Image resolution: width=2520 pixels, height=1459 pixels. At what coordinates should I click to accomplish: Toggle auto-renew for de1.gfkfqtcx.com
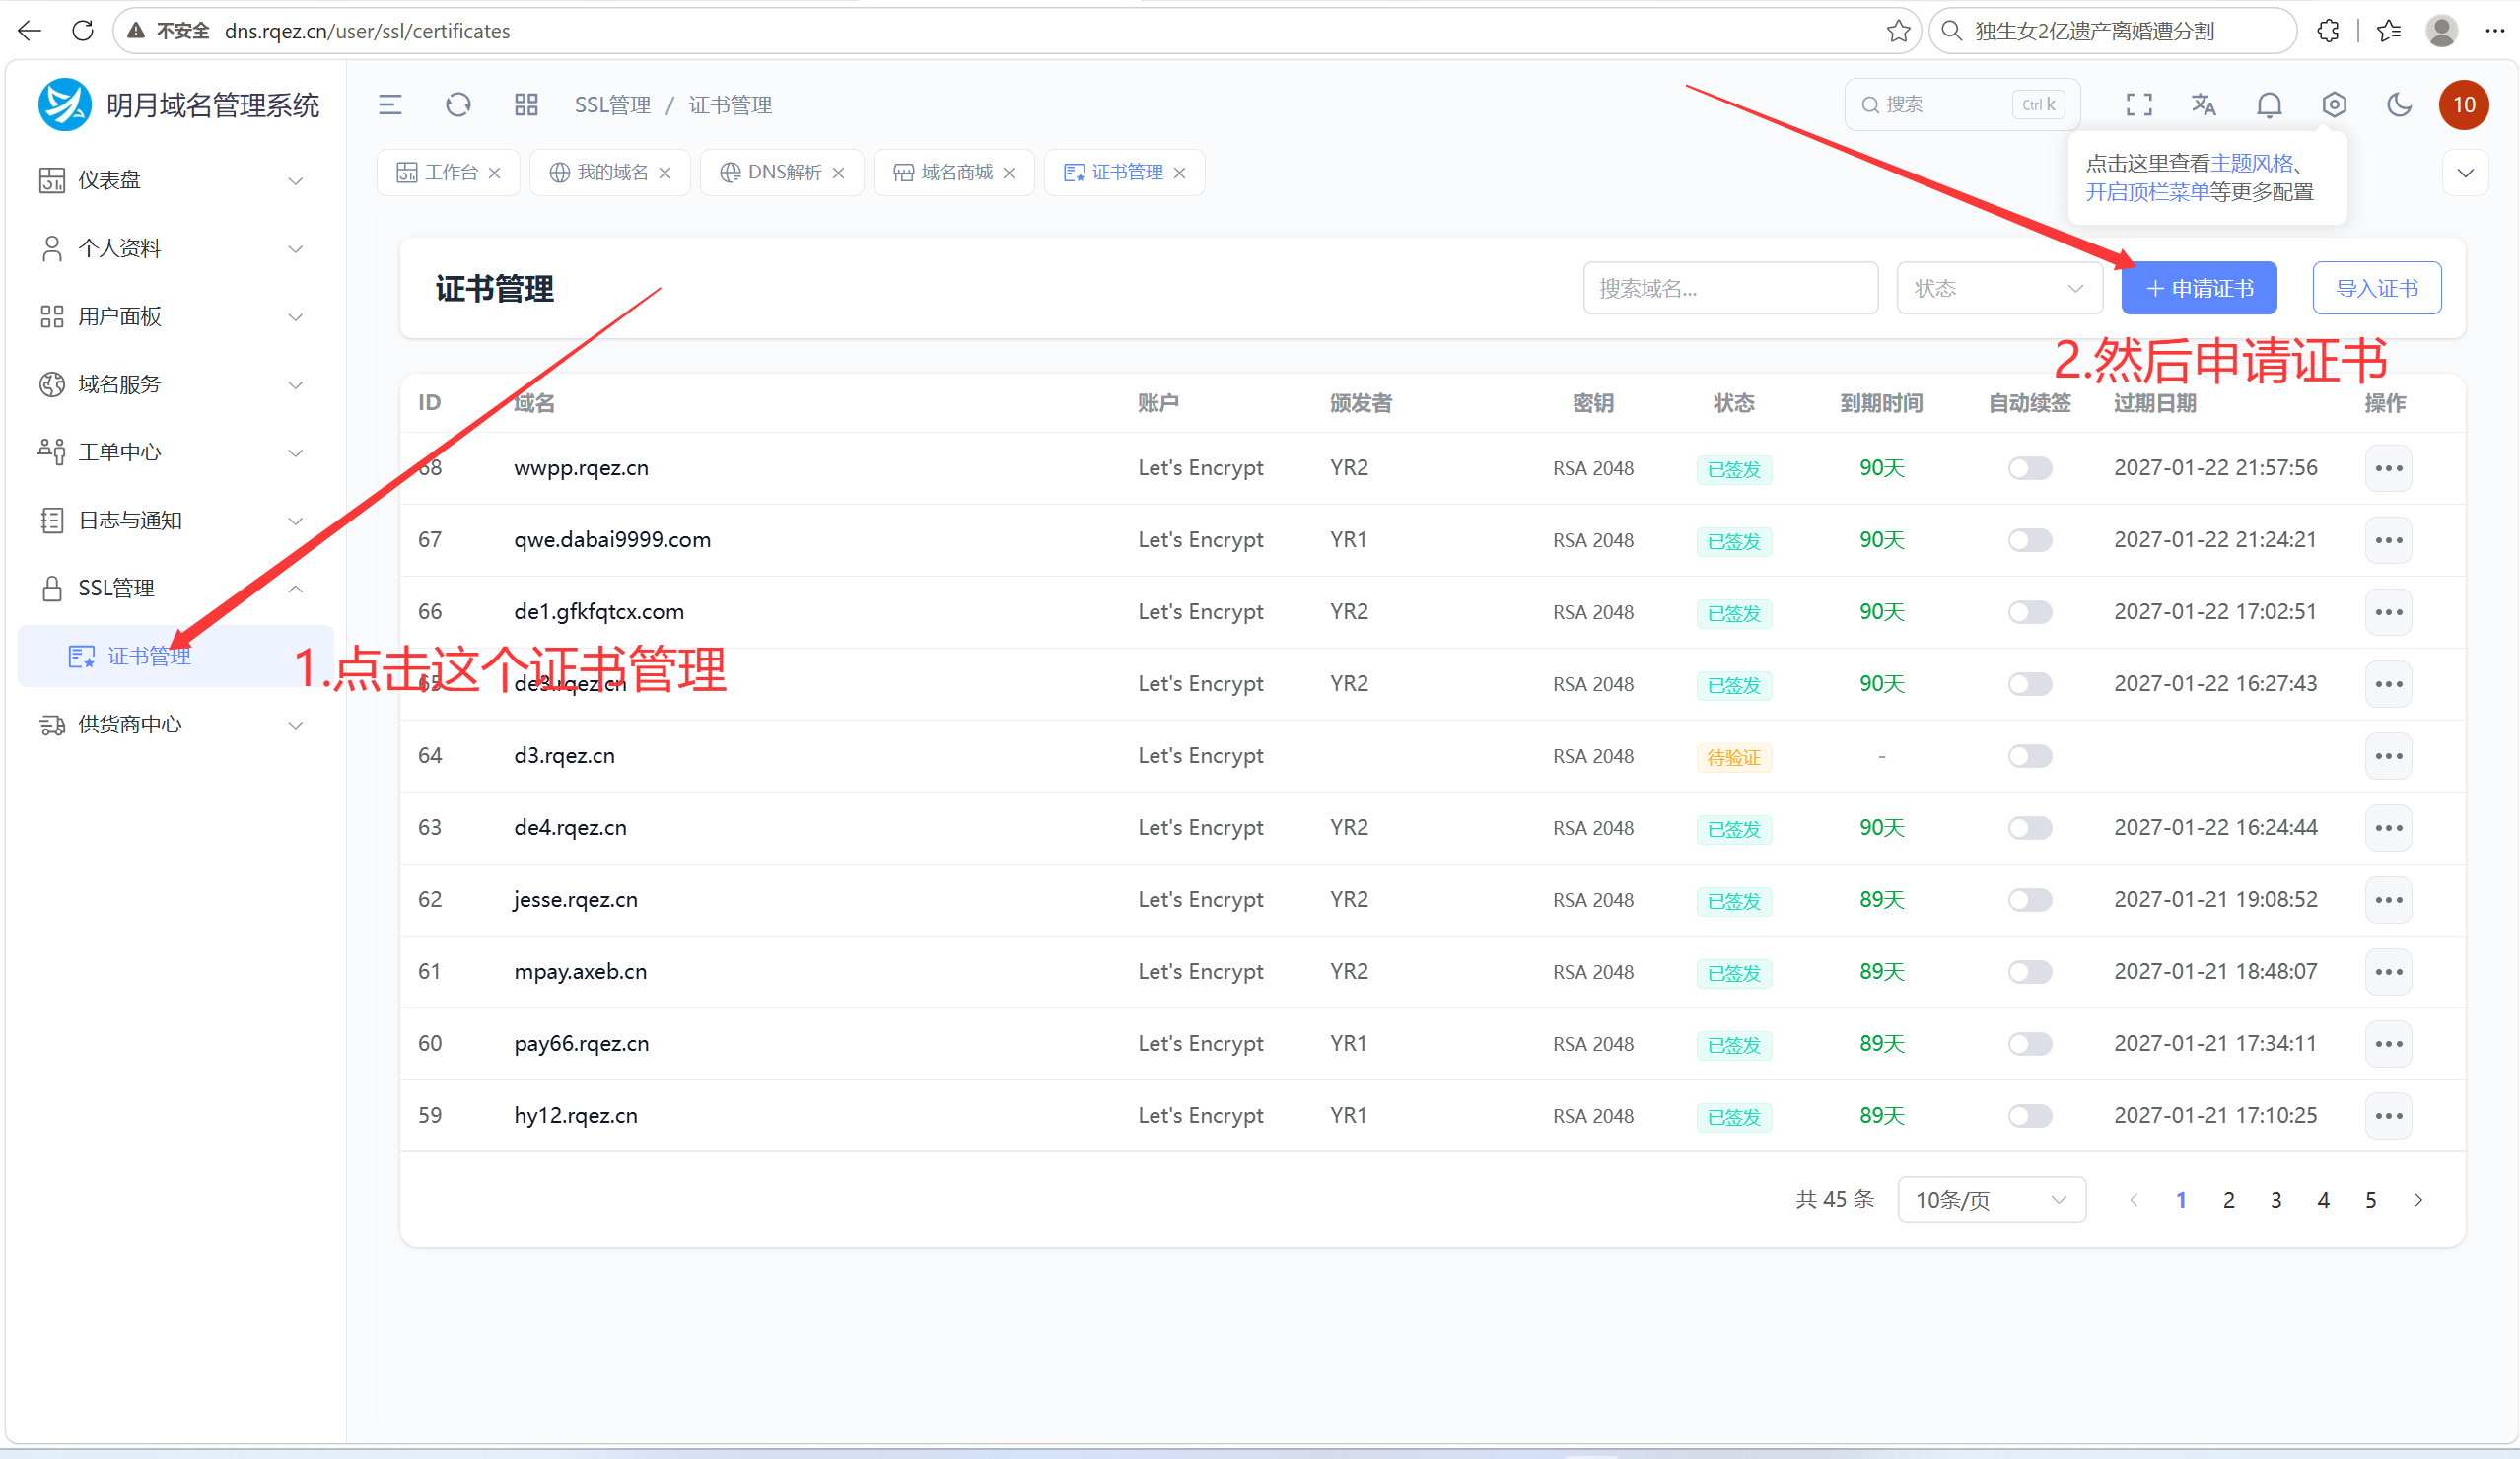coord(2030,612)
